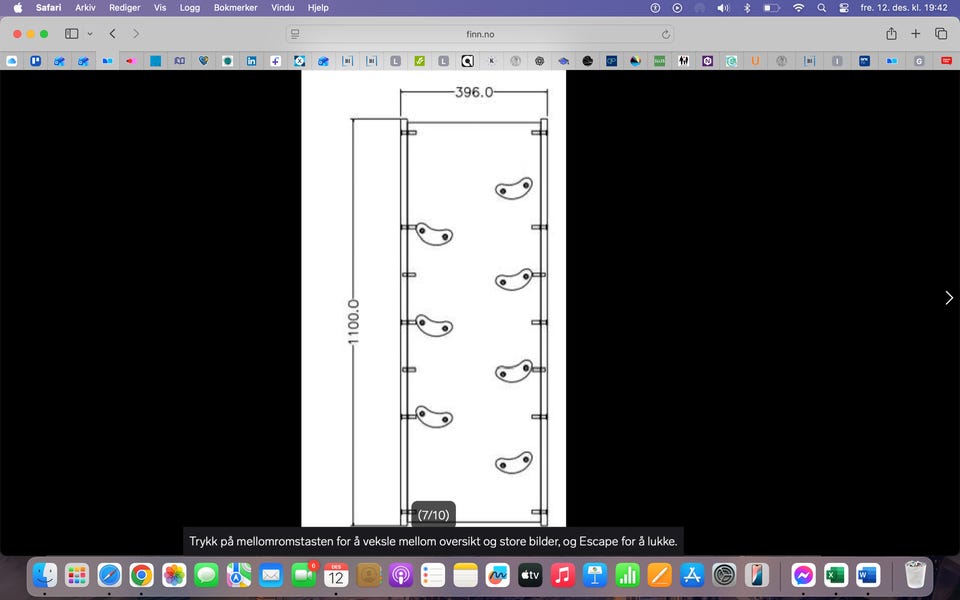Open Photos from the Dock
The image size is (960, 600).
[x=174, y=575]
